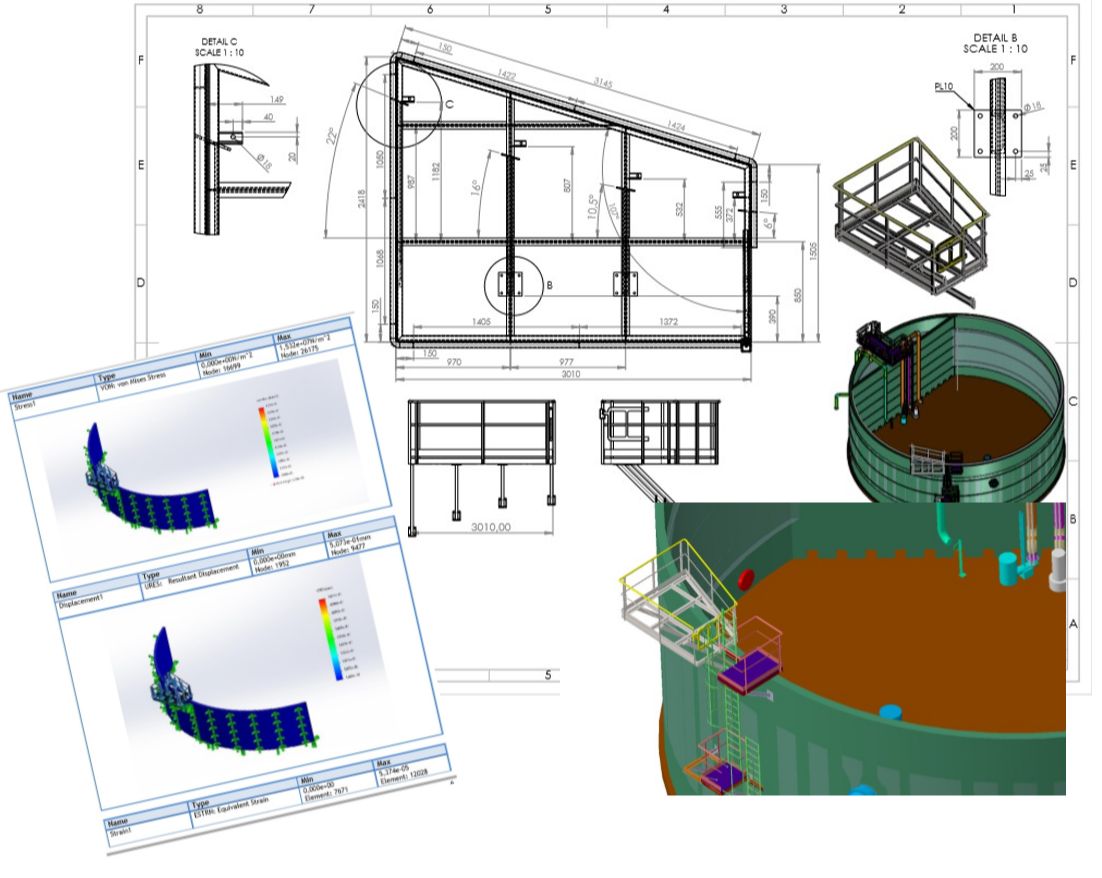Image resolution: width=1102 pixels, height=878 pixels.
Task: Click the detail circle labeled C
Action: click(x=400, y=103)
